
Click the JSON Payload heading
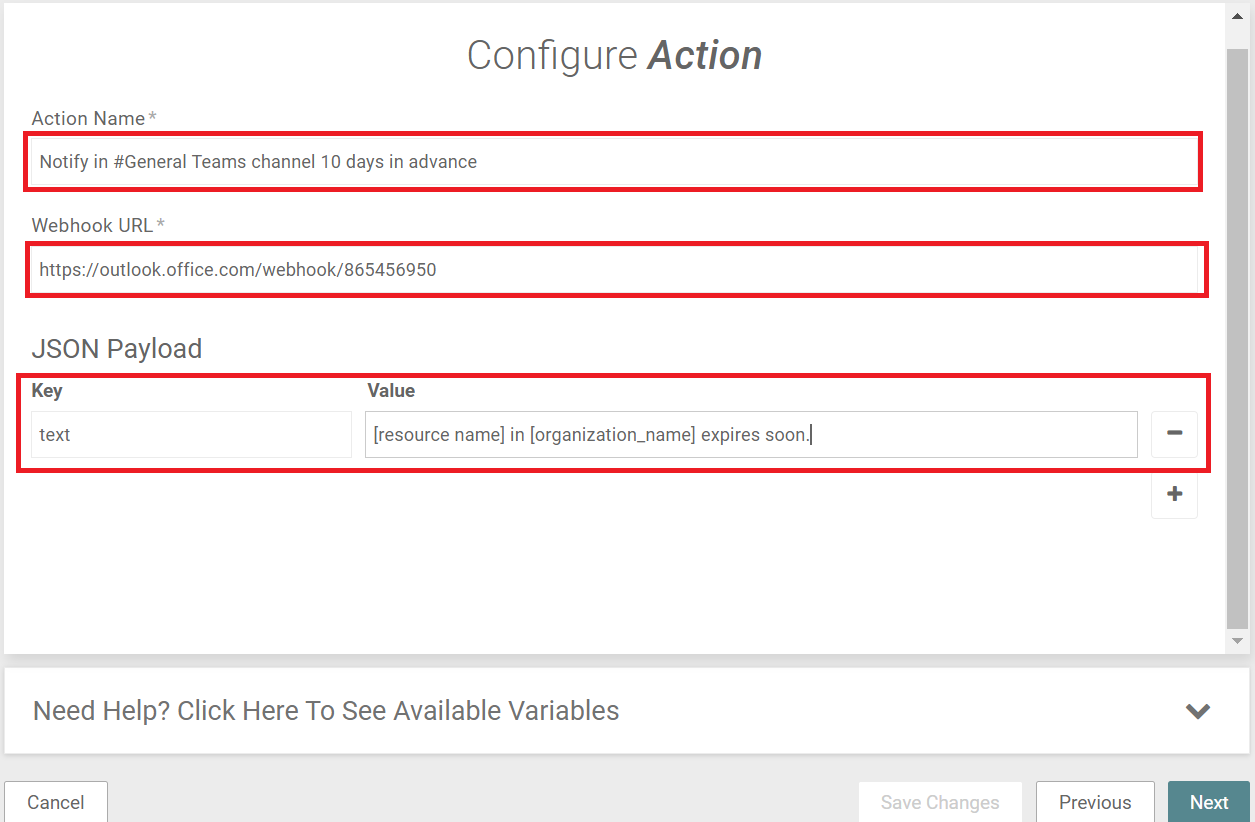tap(117, 349)
